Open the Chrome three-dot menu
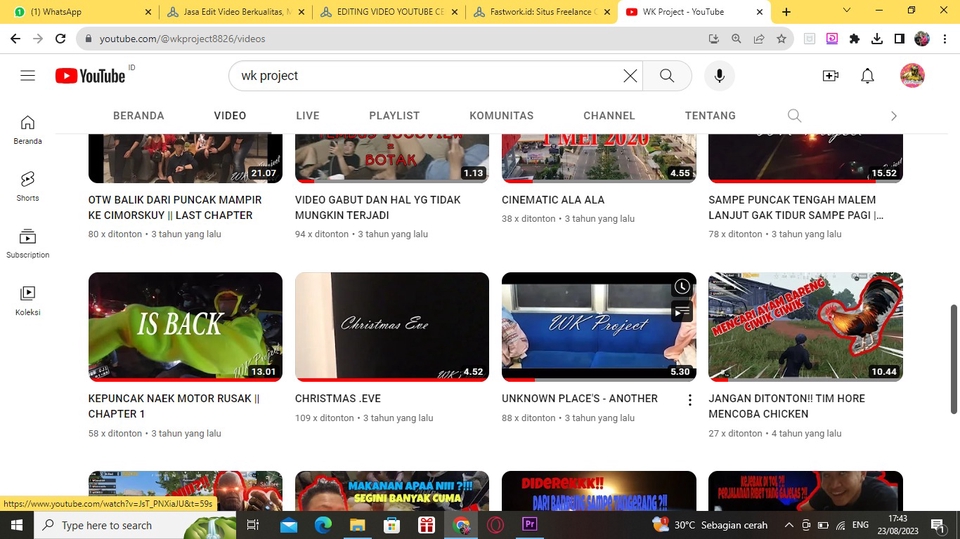The image size is (960, 539). coord(945,39)
